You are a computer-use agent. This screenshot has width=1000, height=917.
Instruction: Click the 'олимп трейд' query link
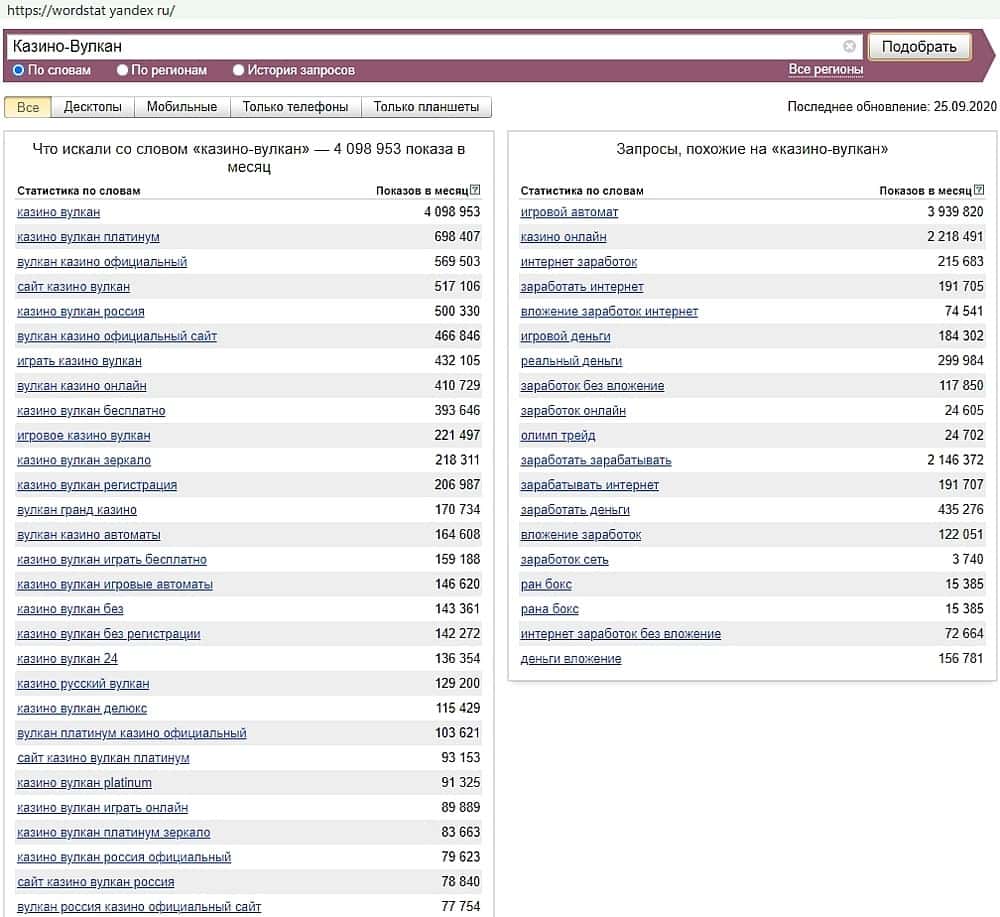(x=558, y=435)
